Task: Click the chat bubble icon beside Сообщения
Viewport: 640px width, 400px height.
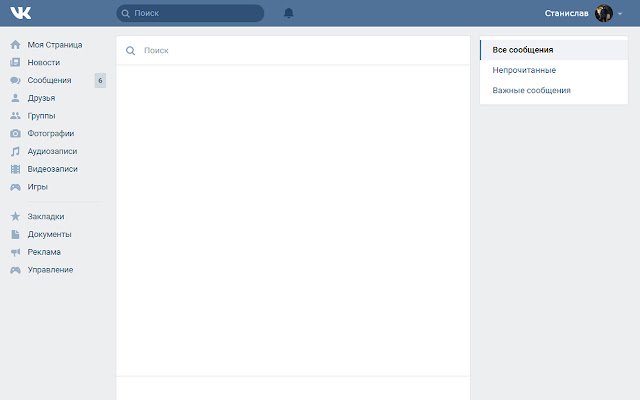Action: pyautogui.click(x=15, y=80)
